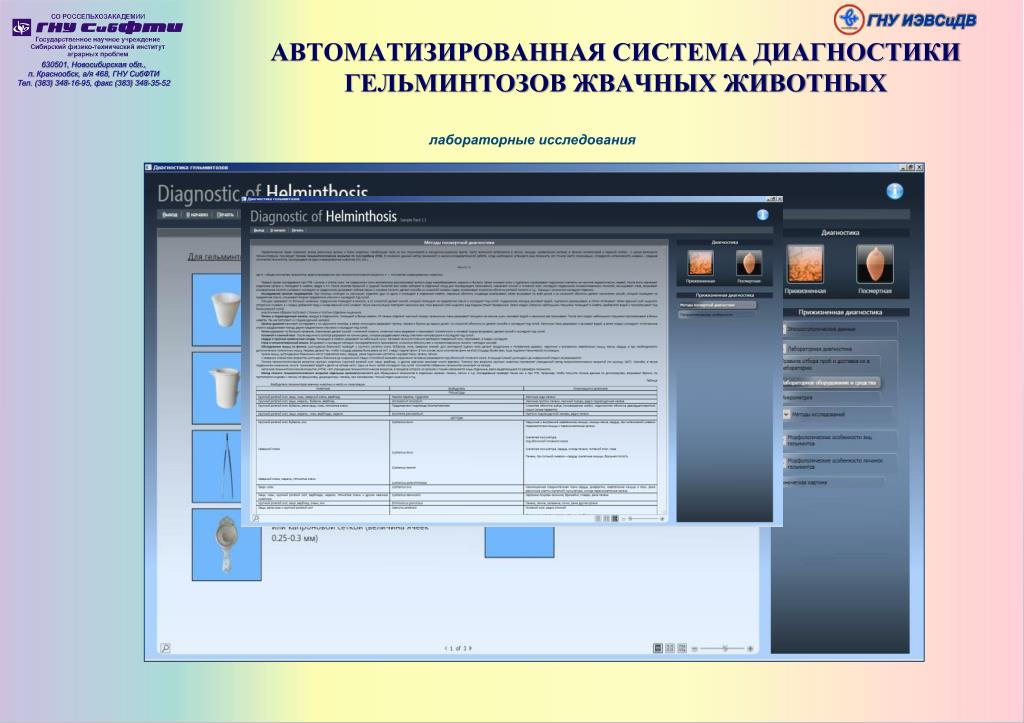Select Методы посмертной диагностики in front window
Image resolution: width=1024 pixels, height=723 pixels.
(717, 305)
